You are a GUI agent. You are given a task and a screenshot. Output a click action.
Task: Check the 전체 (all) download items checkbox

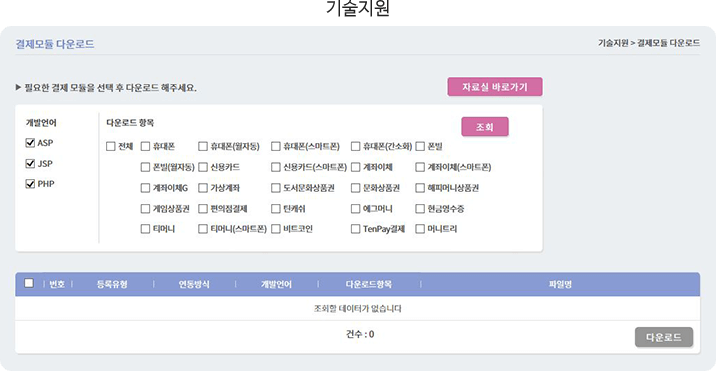pyautogui.click(x=111, y=147)
